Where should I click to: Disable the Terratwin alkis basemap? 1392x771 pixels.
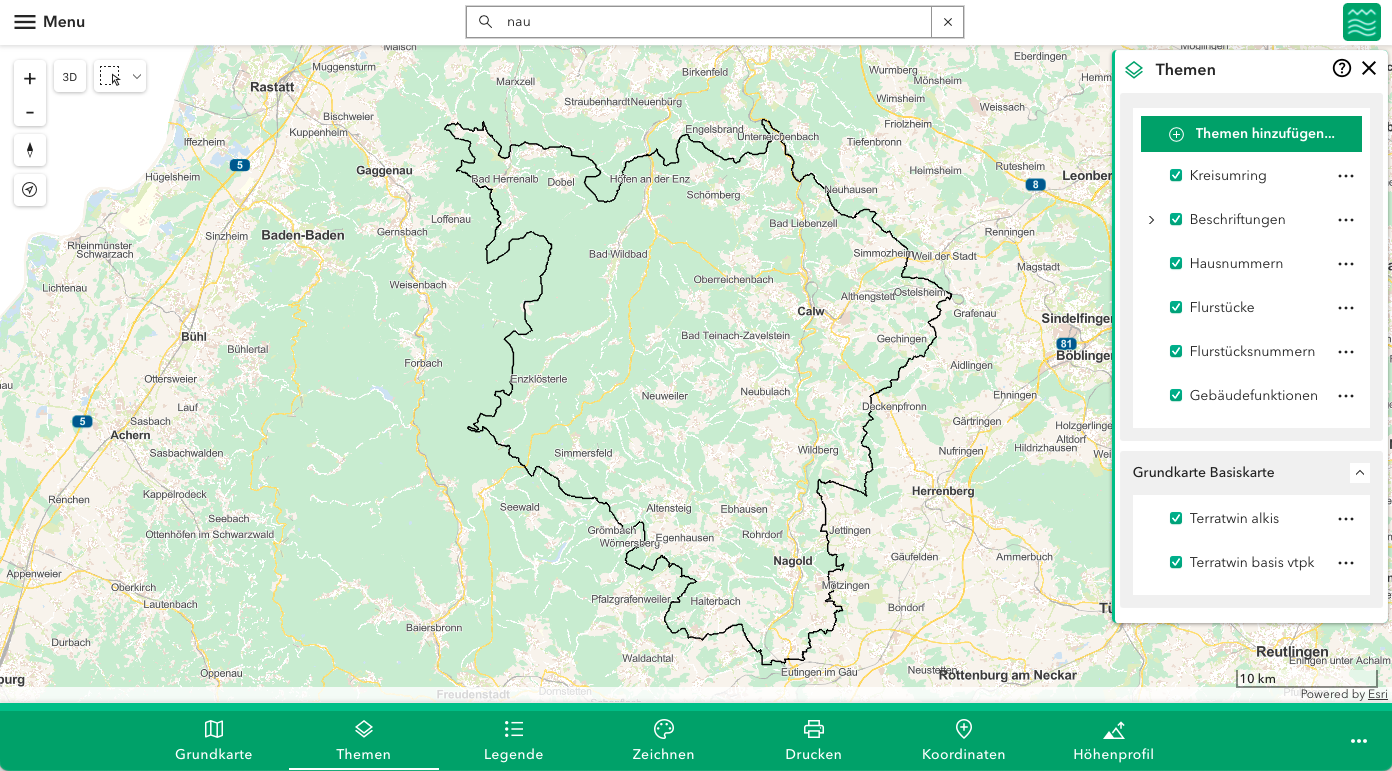coord(1176,518)
